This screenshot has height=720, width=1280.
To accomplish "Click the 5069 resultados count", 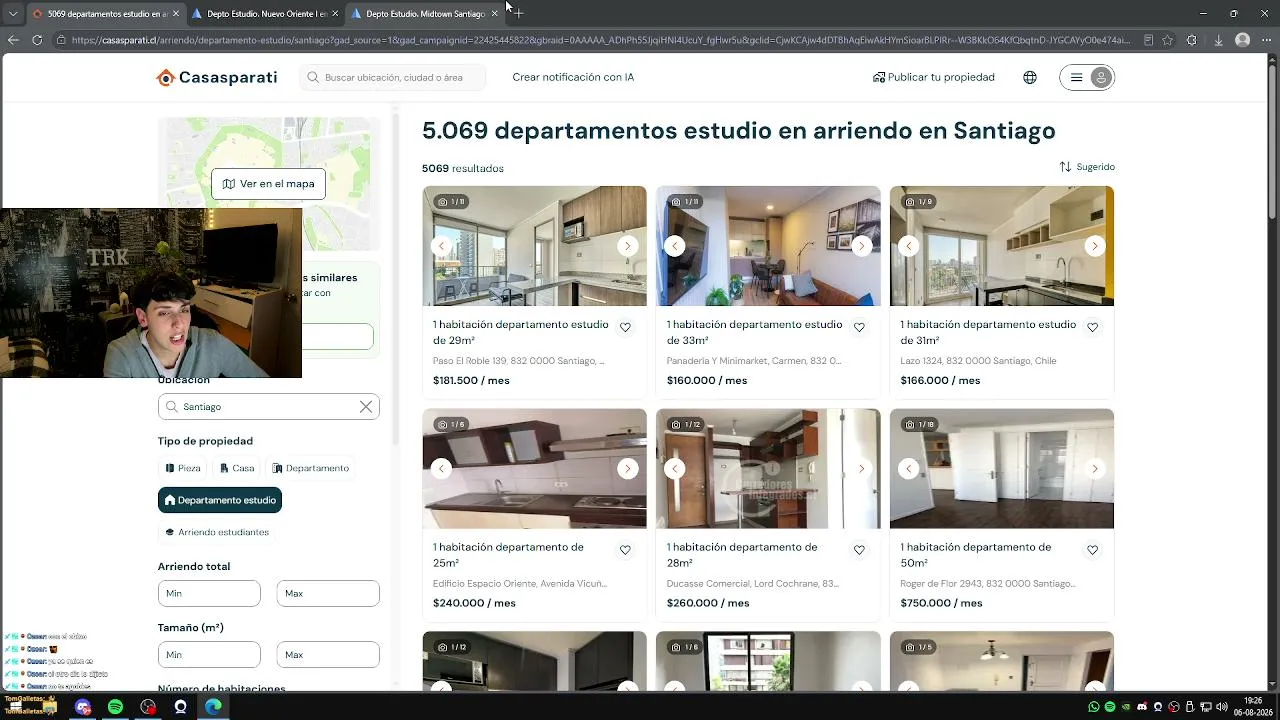I will tap(463, 169).
